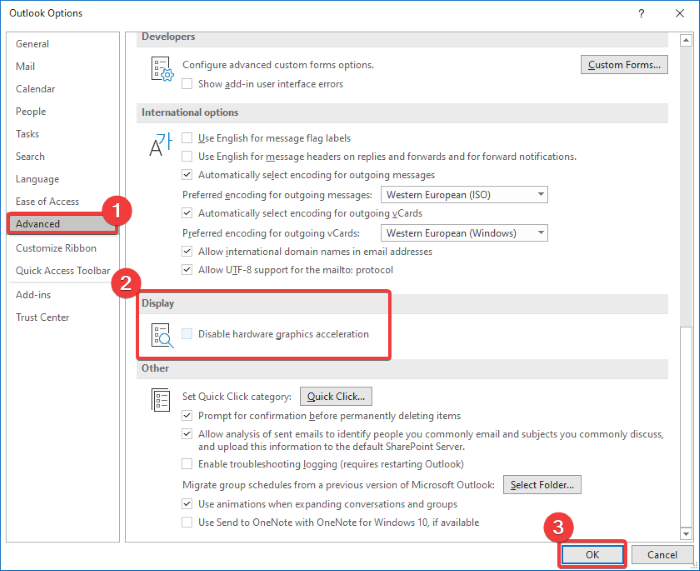Image resolution: width=700 pixels, height=571 pixels.
Task: Toggle Prompt for confirmation before deleting
Action: pyautogui.click(x=187, y=416)
